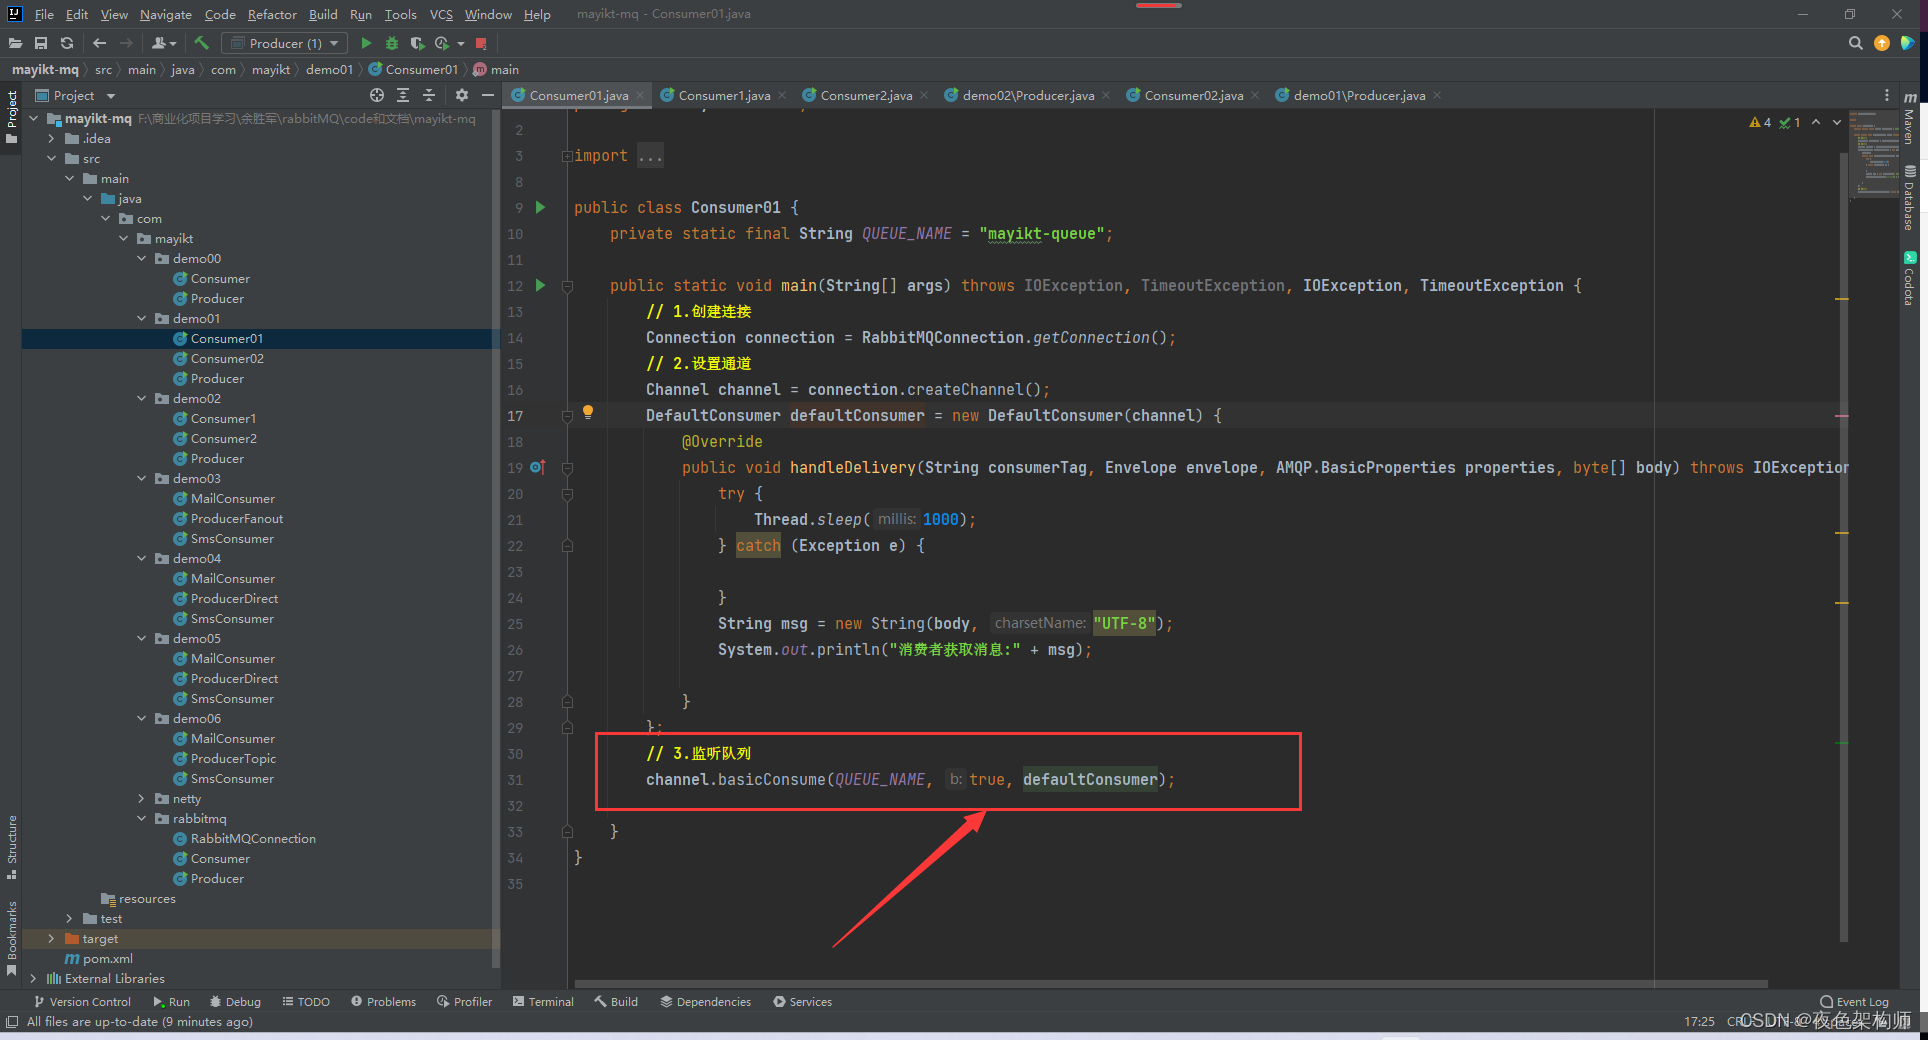This screenshot has height=1040, width=1928.
Task: Close the Consumer2.java tab
Action: click(x=924, y=95)
